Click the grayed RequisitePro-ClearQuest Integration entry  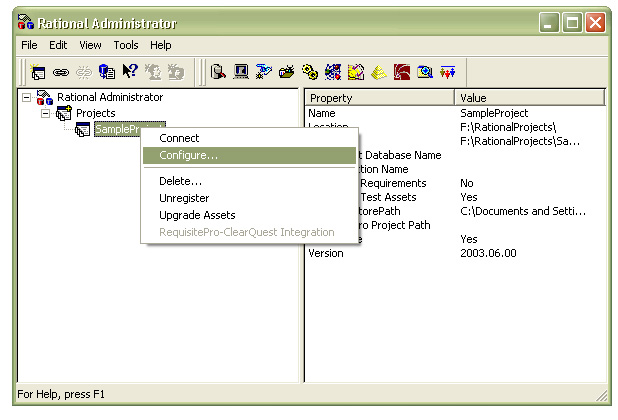coord(249,232)
